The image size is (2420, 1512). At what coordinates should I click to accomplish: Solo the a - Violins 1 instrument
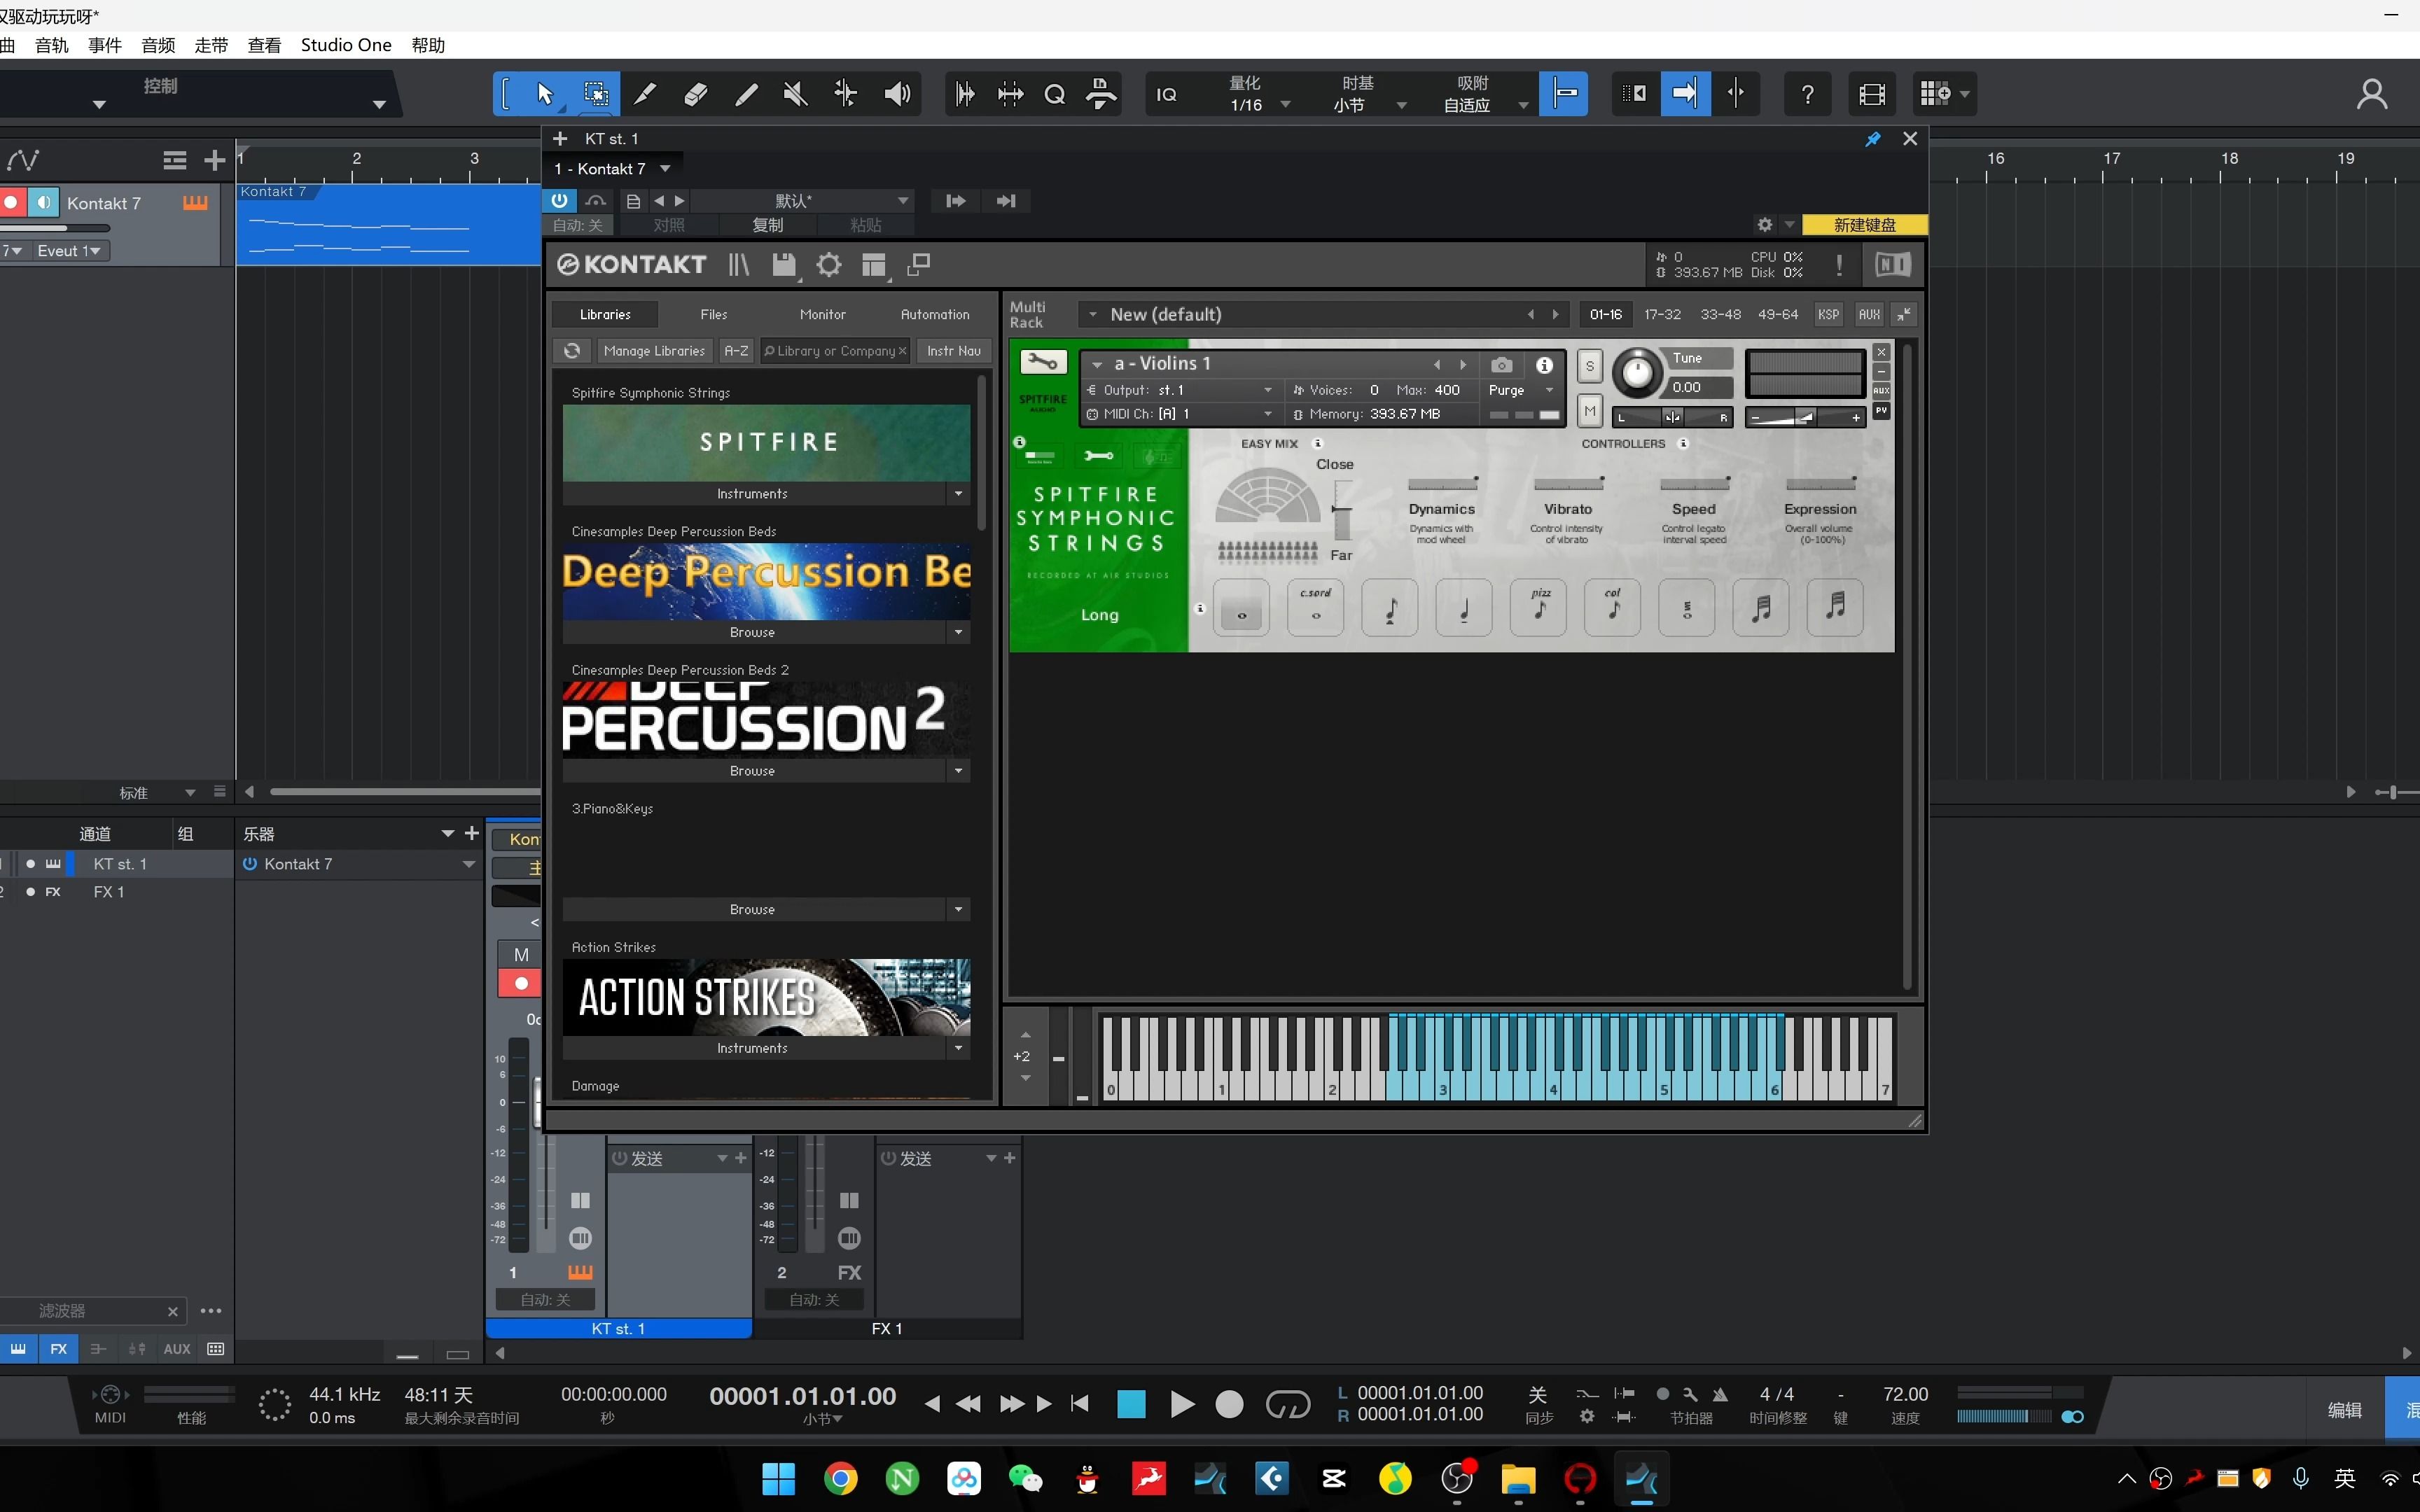1589,367
